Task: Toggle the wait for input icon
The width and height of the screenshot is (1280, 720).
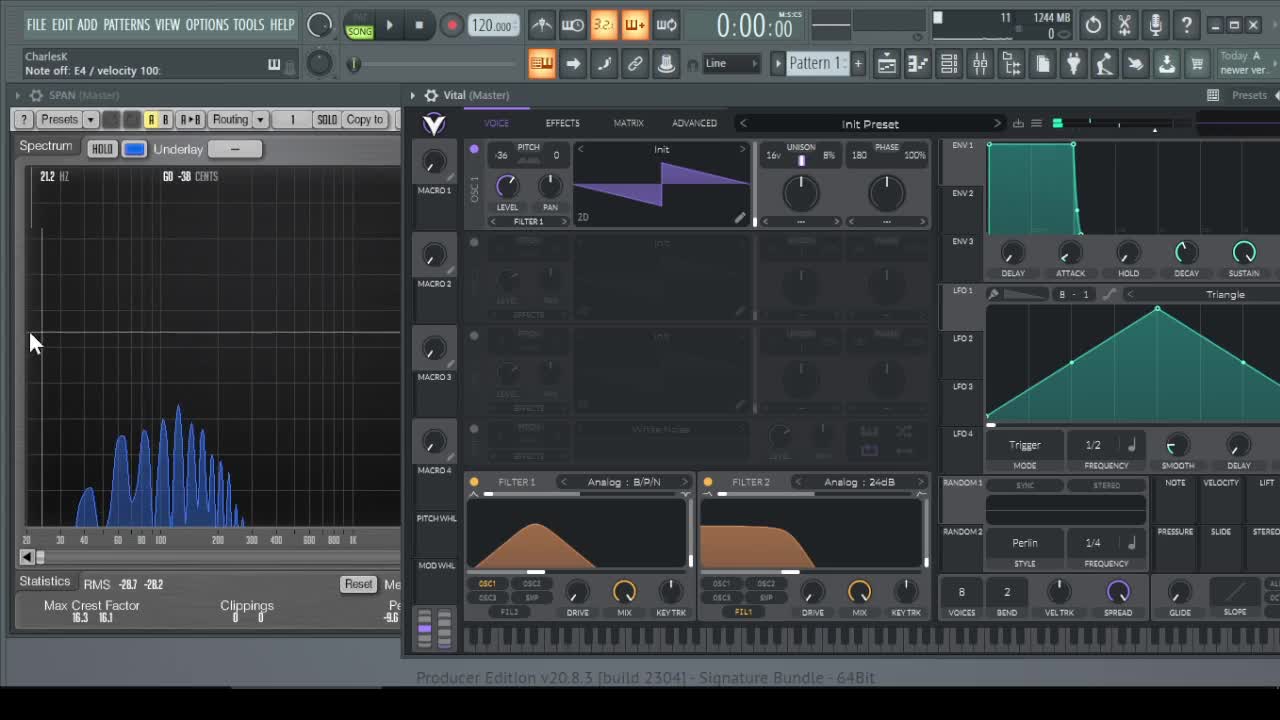Action: [572, 25]
